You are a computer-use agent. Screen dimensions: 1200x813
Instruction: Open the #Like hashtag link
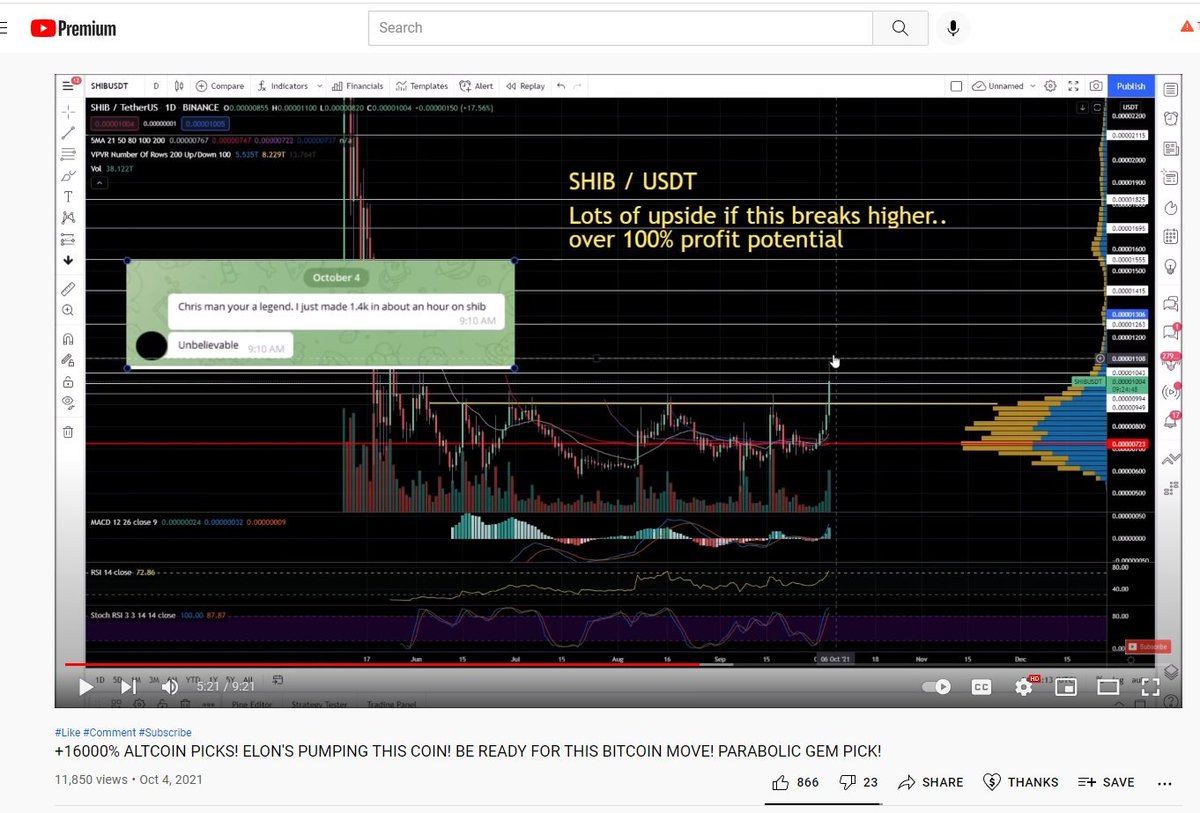pyautogui.click(x=67, y=733)
